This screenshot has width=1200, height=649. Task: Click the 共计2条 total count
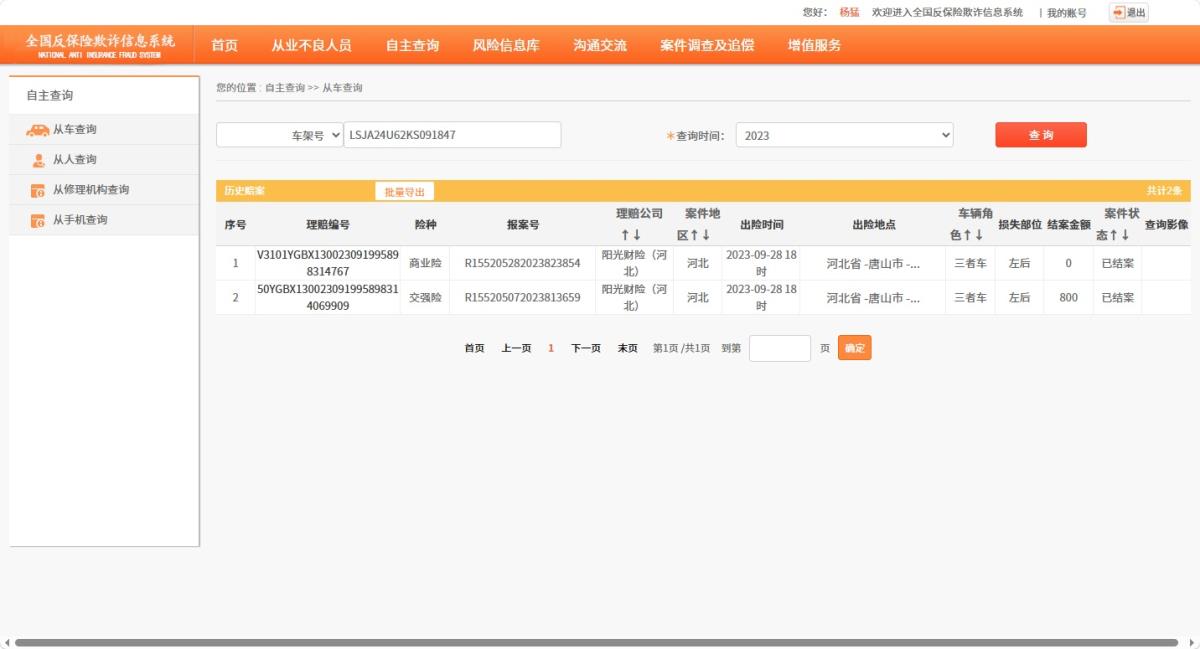(1164, 191)
